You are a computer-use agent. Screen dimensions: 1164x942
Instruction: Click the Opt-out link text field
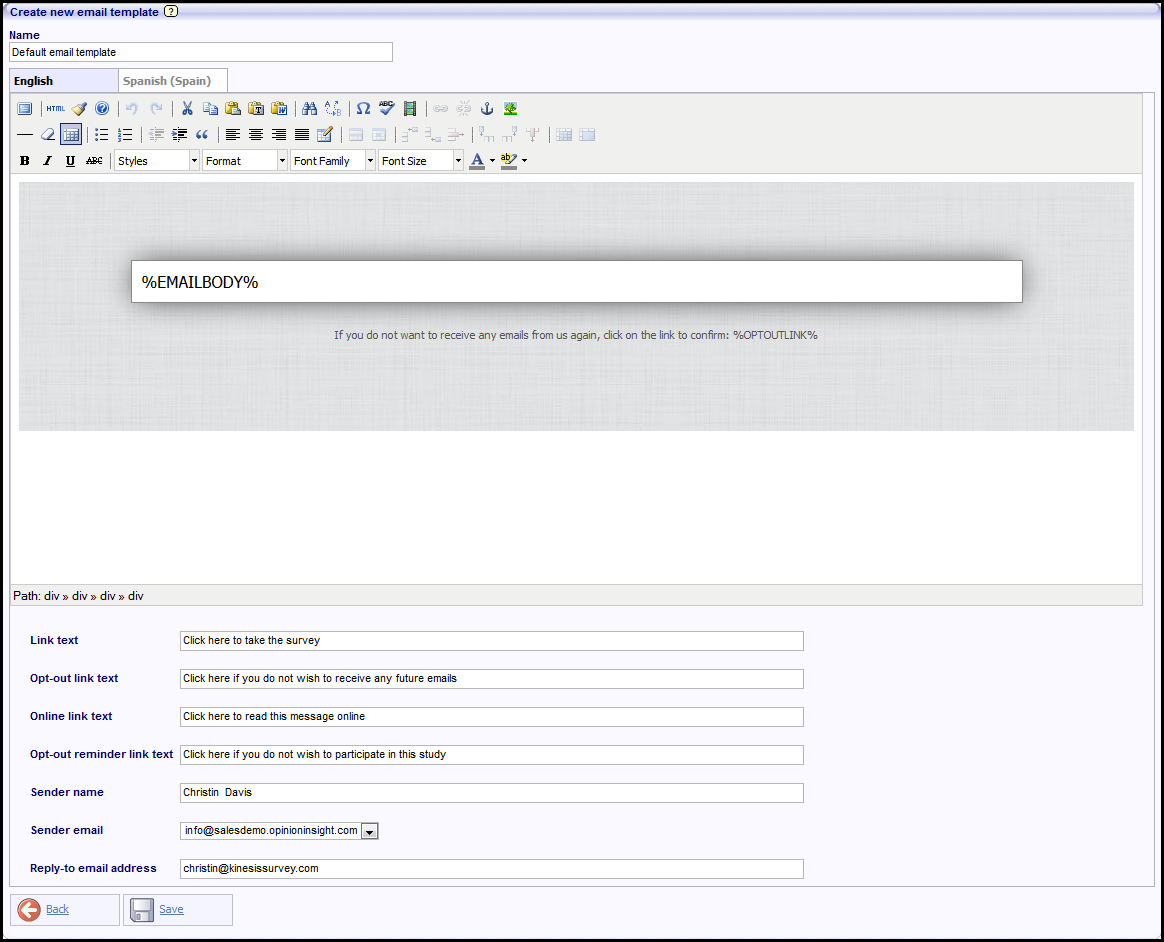click(x=491, y=678)
